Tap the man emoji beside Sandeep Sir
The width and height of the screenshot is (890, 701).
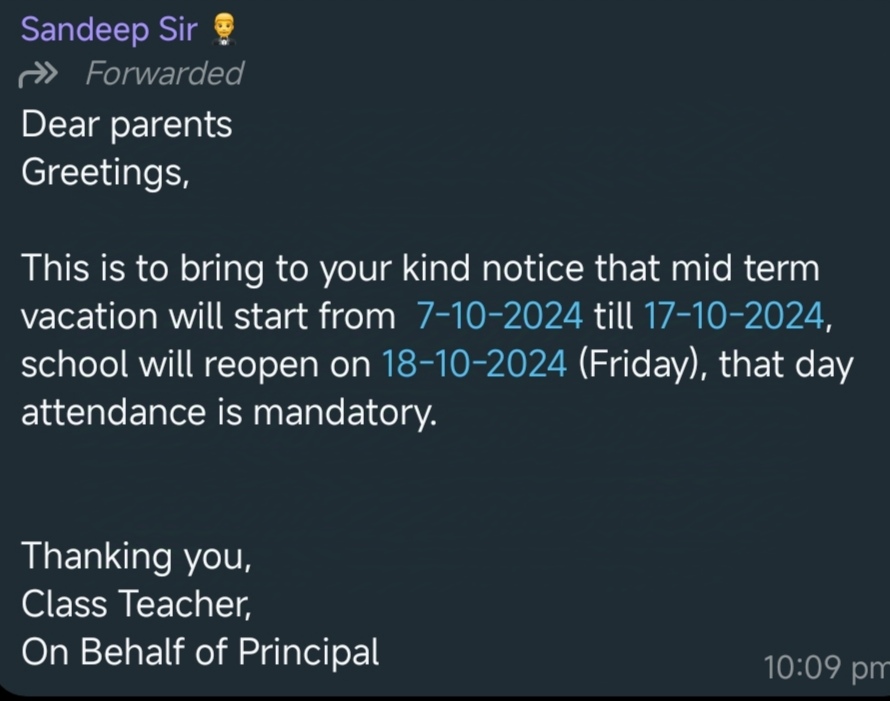tap(223, 30)
